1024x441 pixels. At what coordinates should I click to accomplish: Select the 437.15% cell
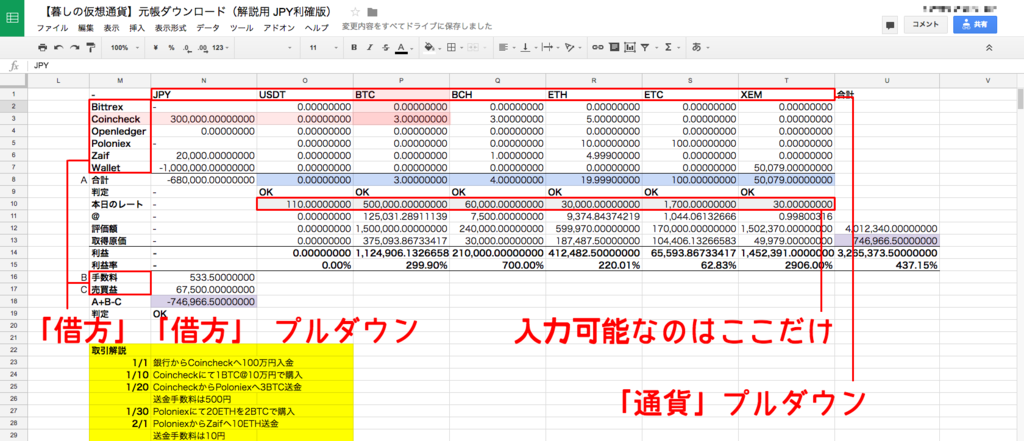887,266
